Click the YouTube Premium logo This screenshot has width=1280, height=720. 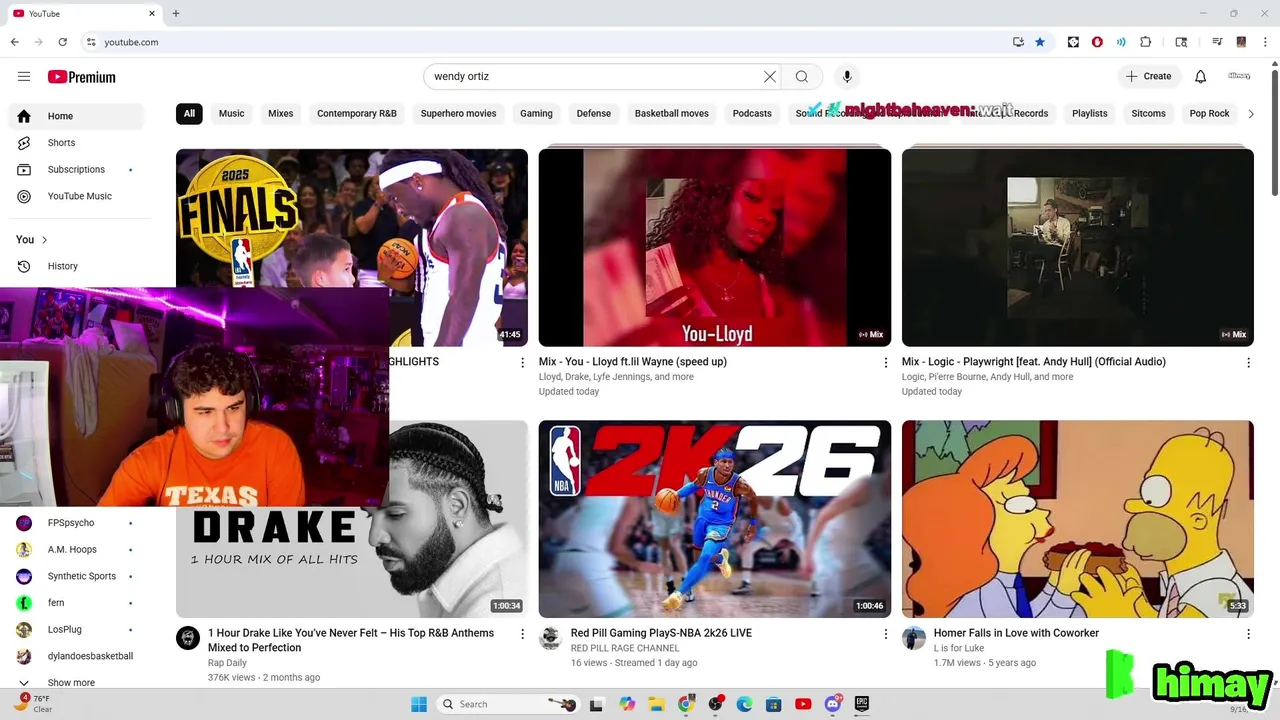pyautogui.click(x=81, y=77)
